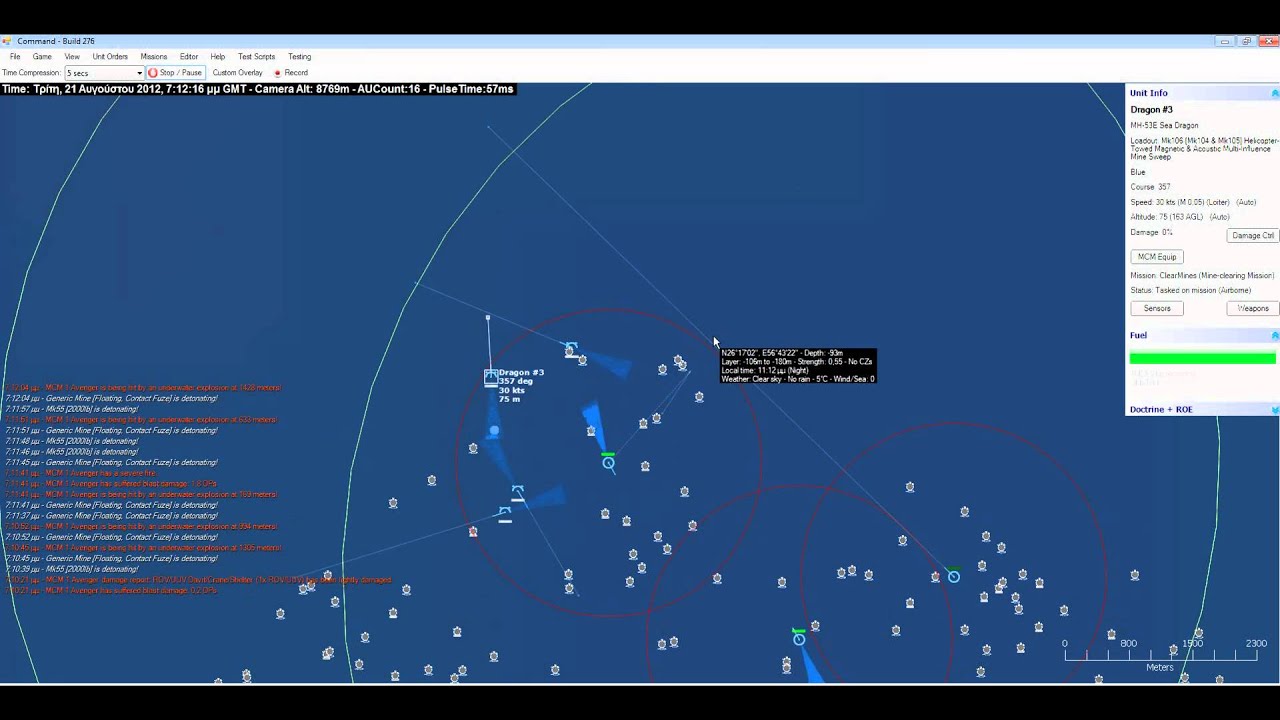
Task: Click the helicopter icon north of Dragon #3's sweep
Action: click(x=570, y=347)
